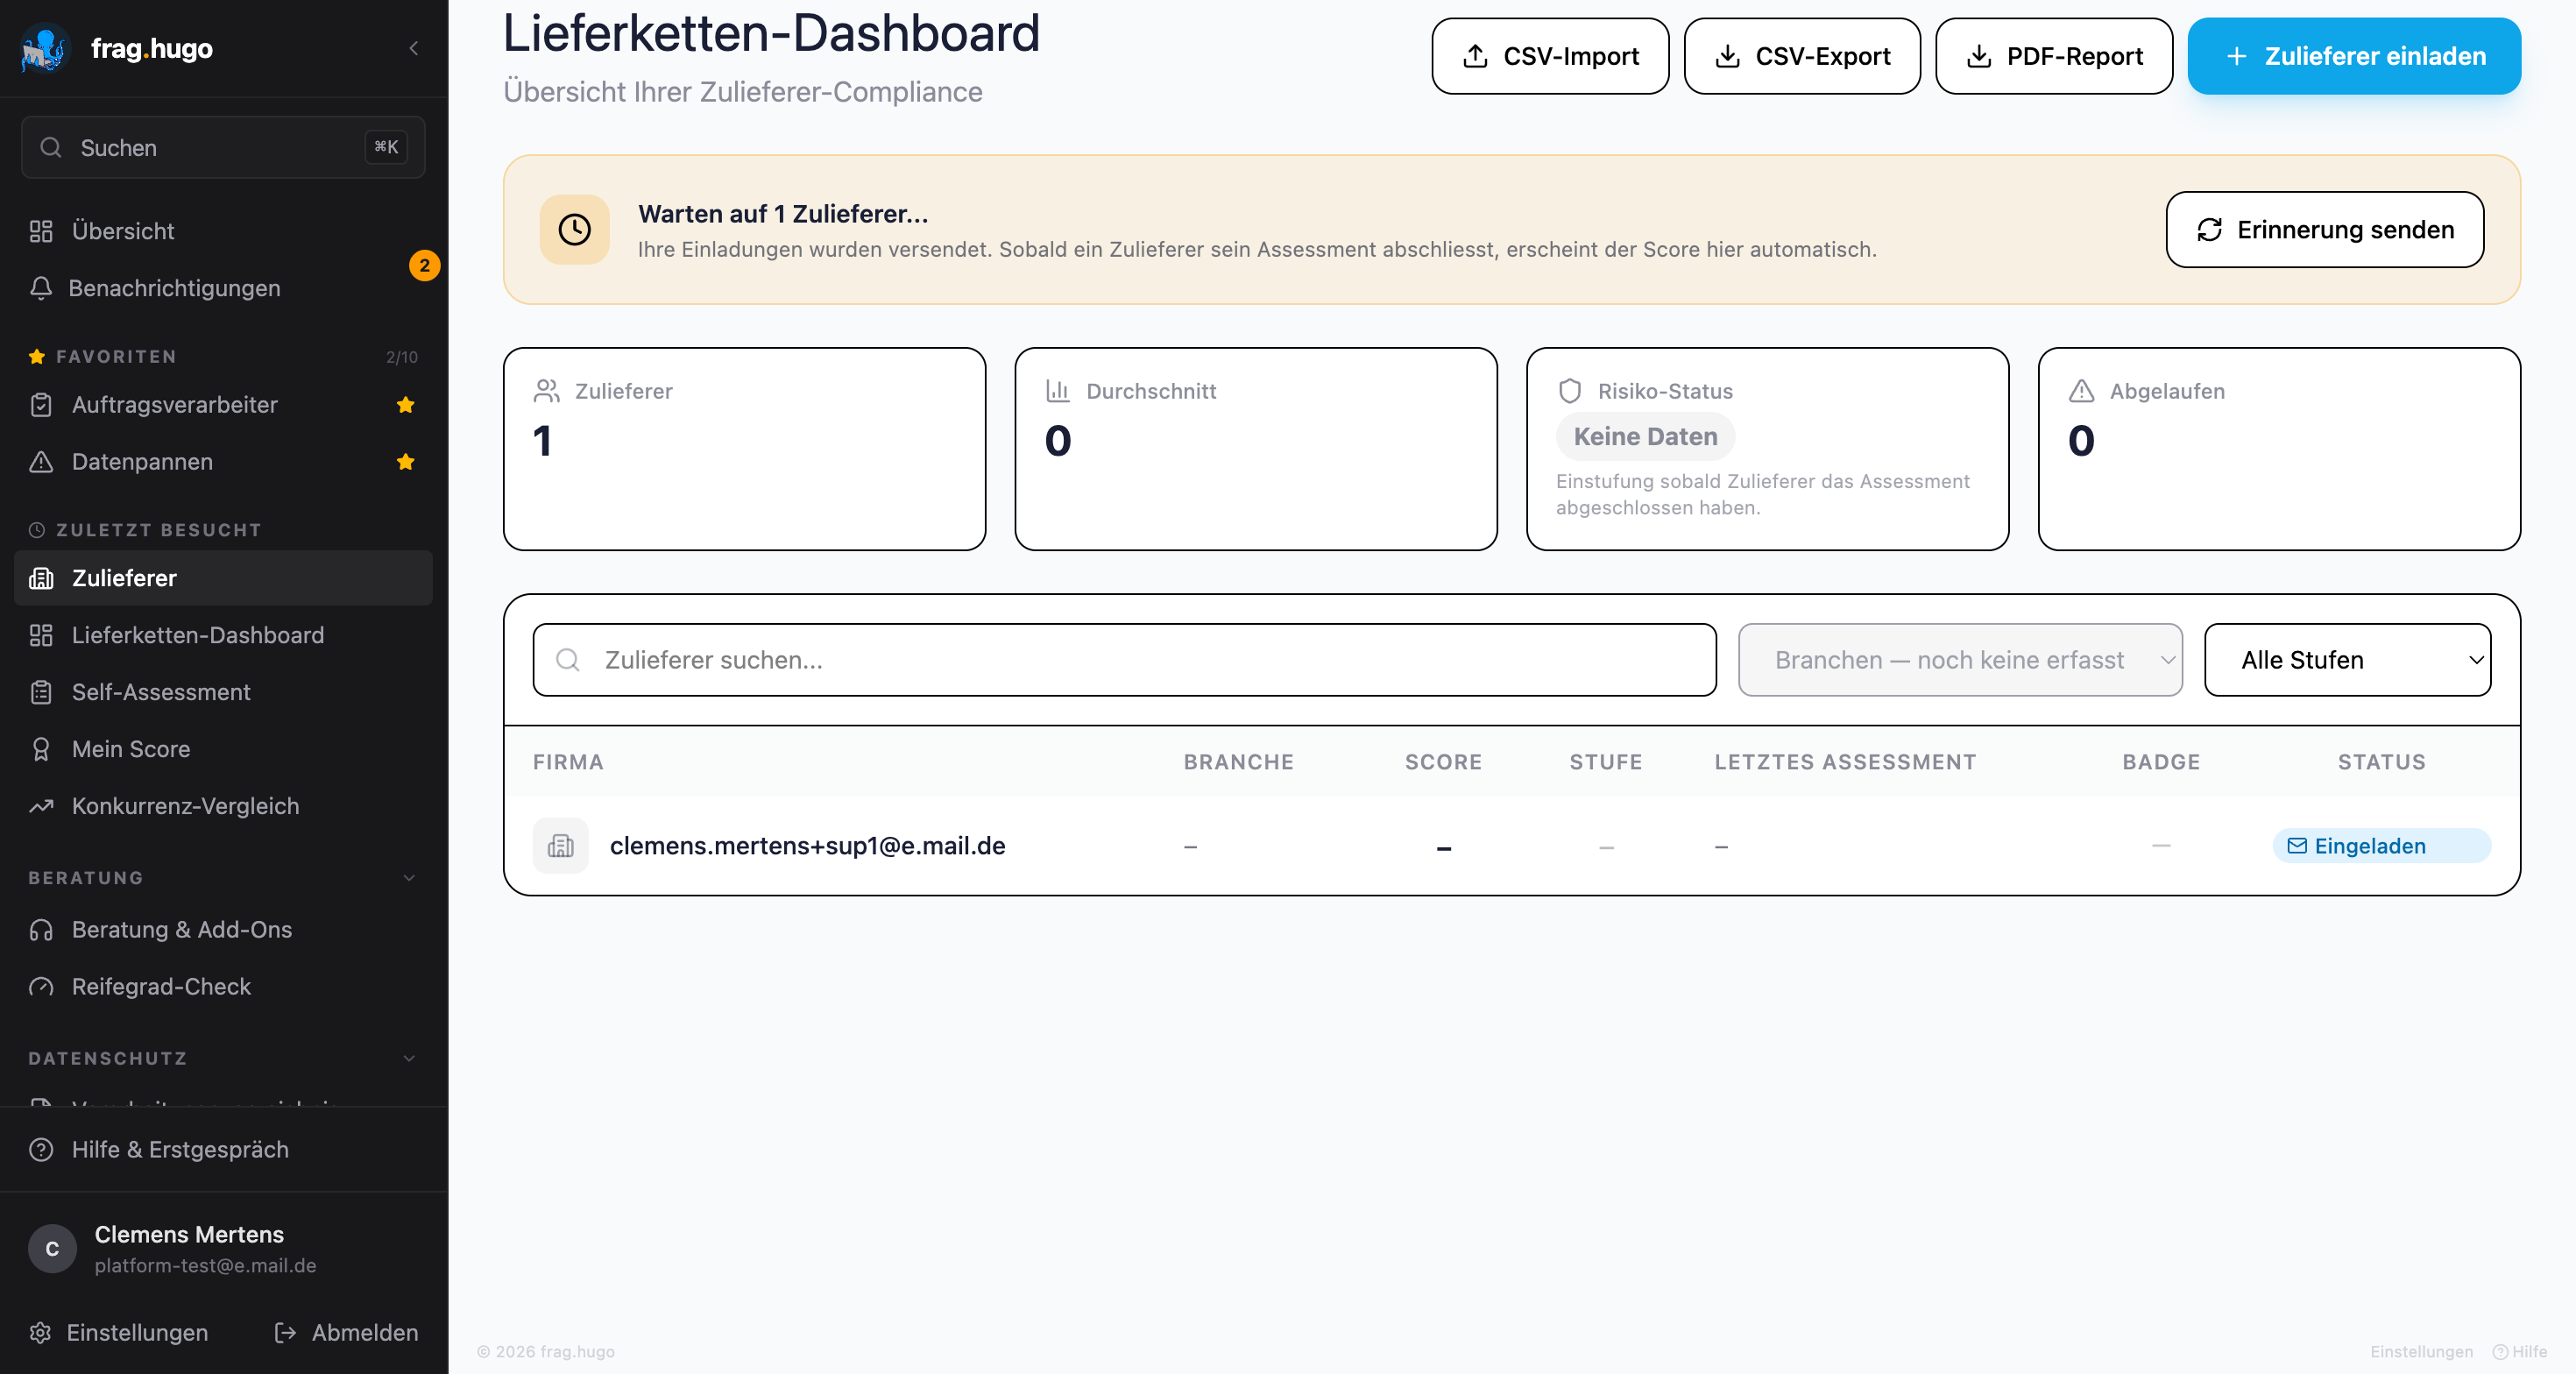Screen dimensions: 2576x1374
Task: Click the Übersicht grid icon
Action: (41, 231)
